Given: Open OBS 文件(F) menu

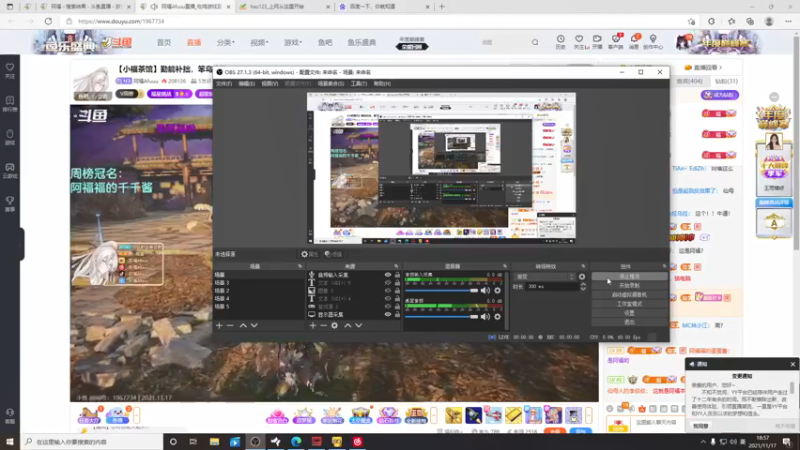Looking at the screenshot, I should point(224,84).
